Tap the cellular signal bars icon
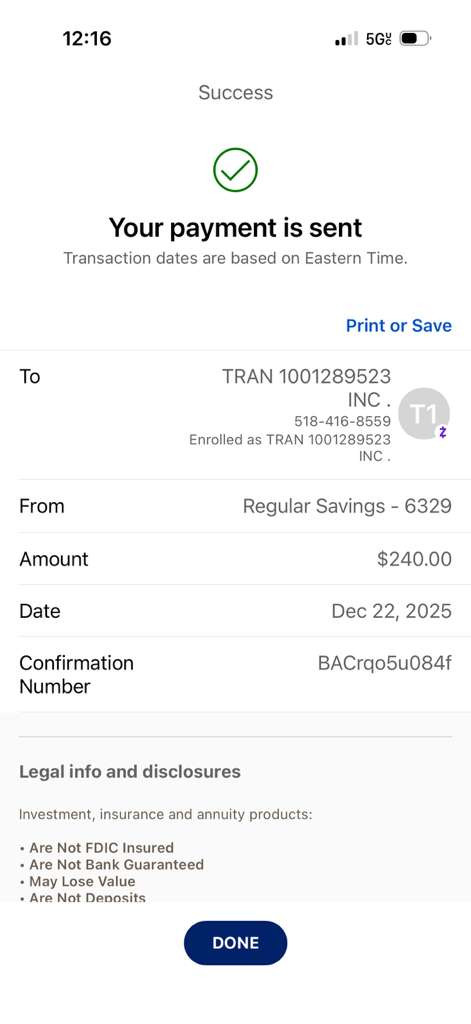This screenshot has height=1024, width=471. tap(346, 39)
